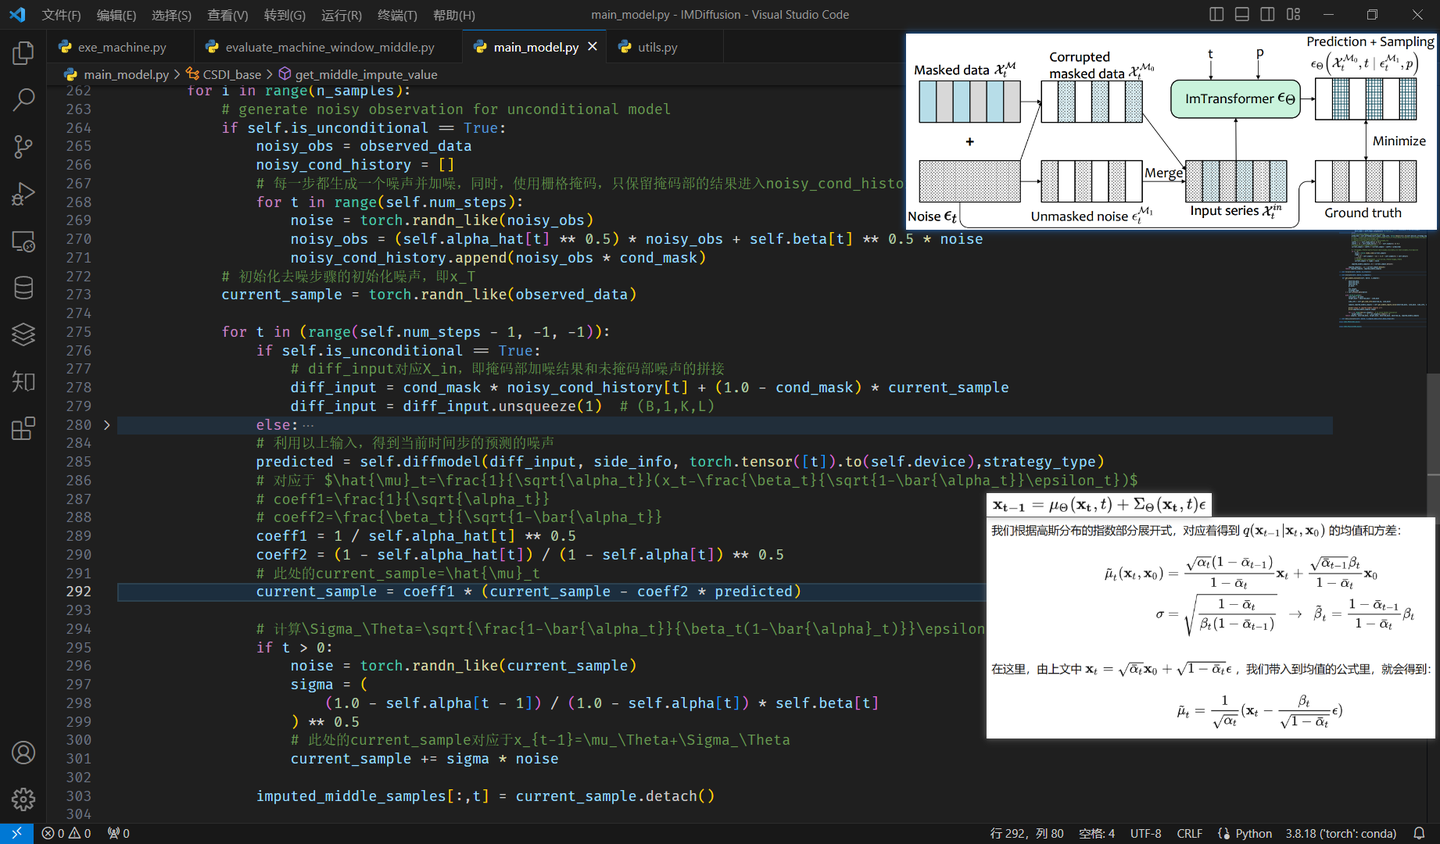Open the Extensions view icon
The width and height of the screenshot is (1440, 844).
23,429
